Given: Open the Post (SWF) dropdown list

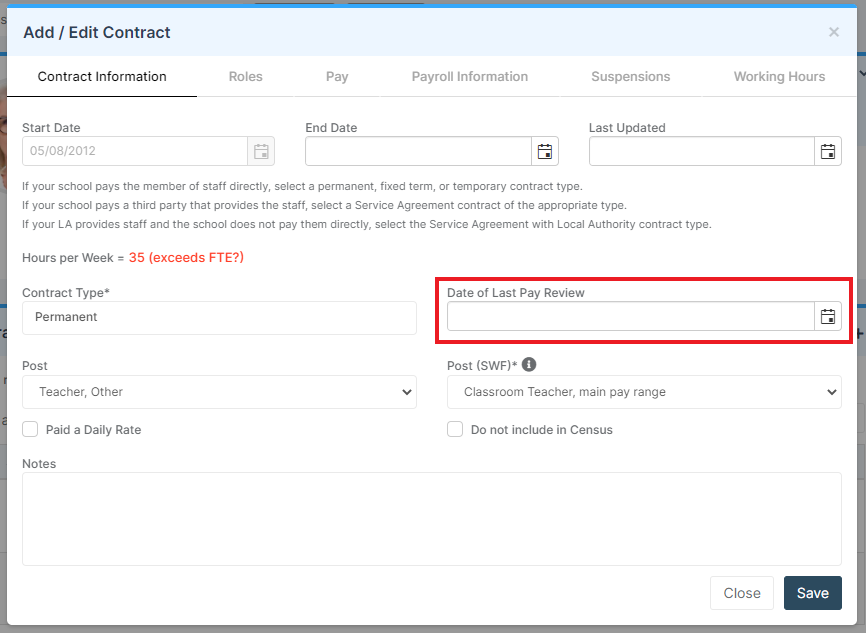Looking at the screenshot, I should (644, 392).
